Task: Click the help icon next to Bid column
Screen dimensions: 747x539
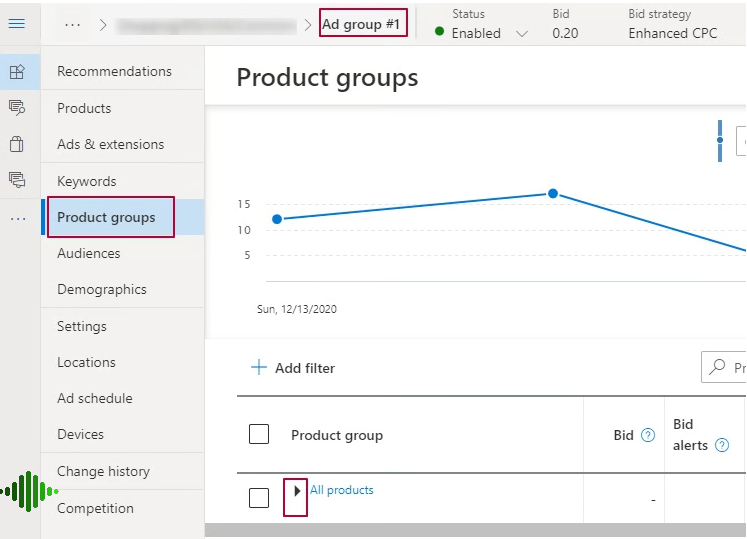Action: coord(647,435)
